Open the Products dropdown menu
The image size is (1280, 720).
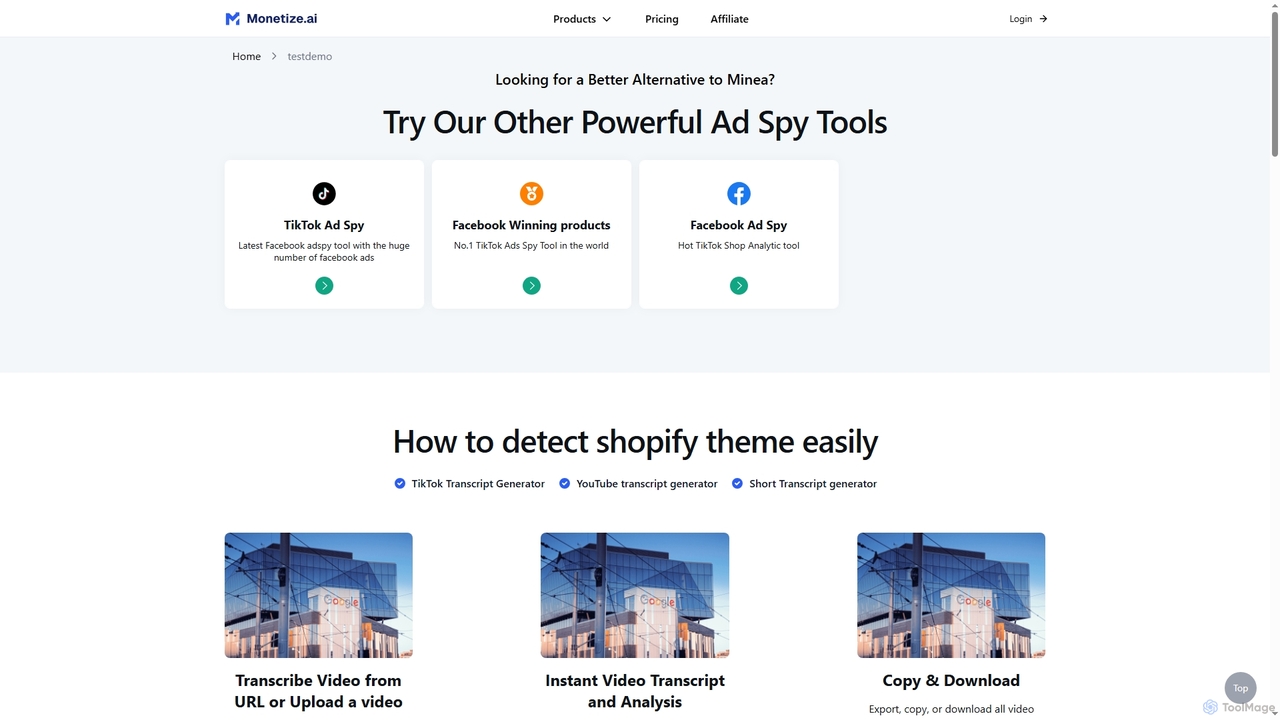(x=582, y=19)
